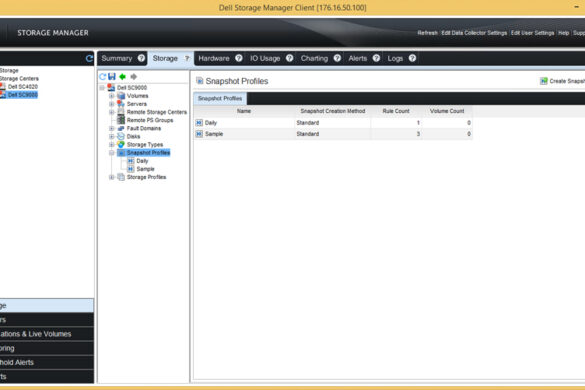Collapse the Snapshot Profiles tree node
This screenshot has height=390, width=585.
[112, 153]
